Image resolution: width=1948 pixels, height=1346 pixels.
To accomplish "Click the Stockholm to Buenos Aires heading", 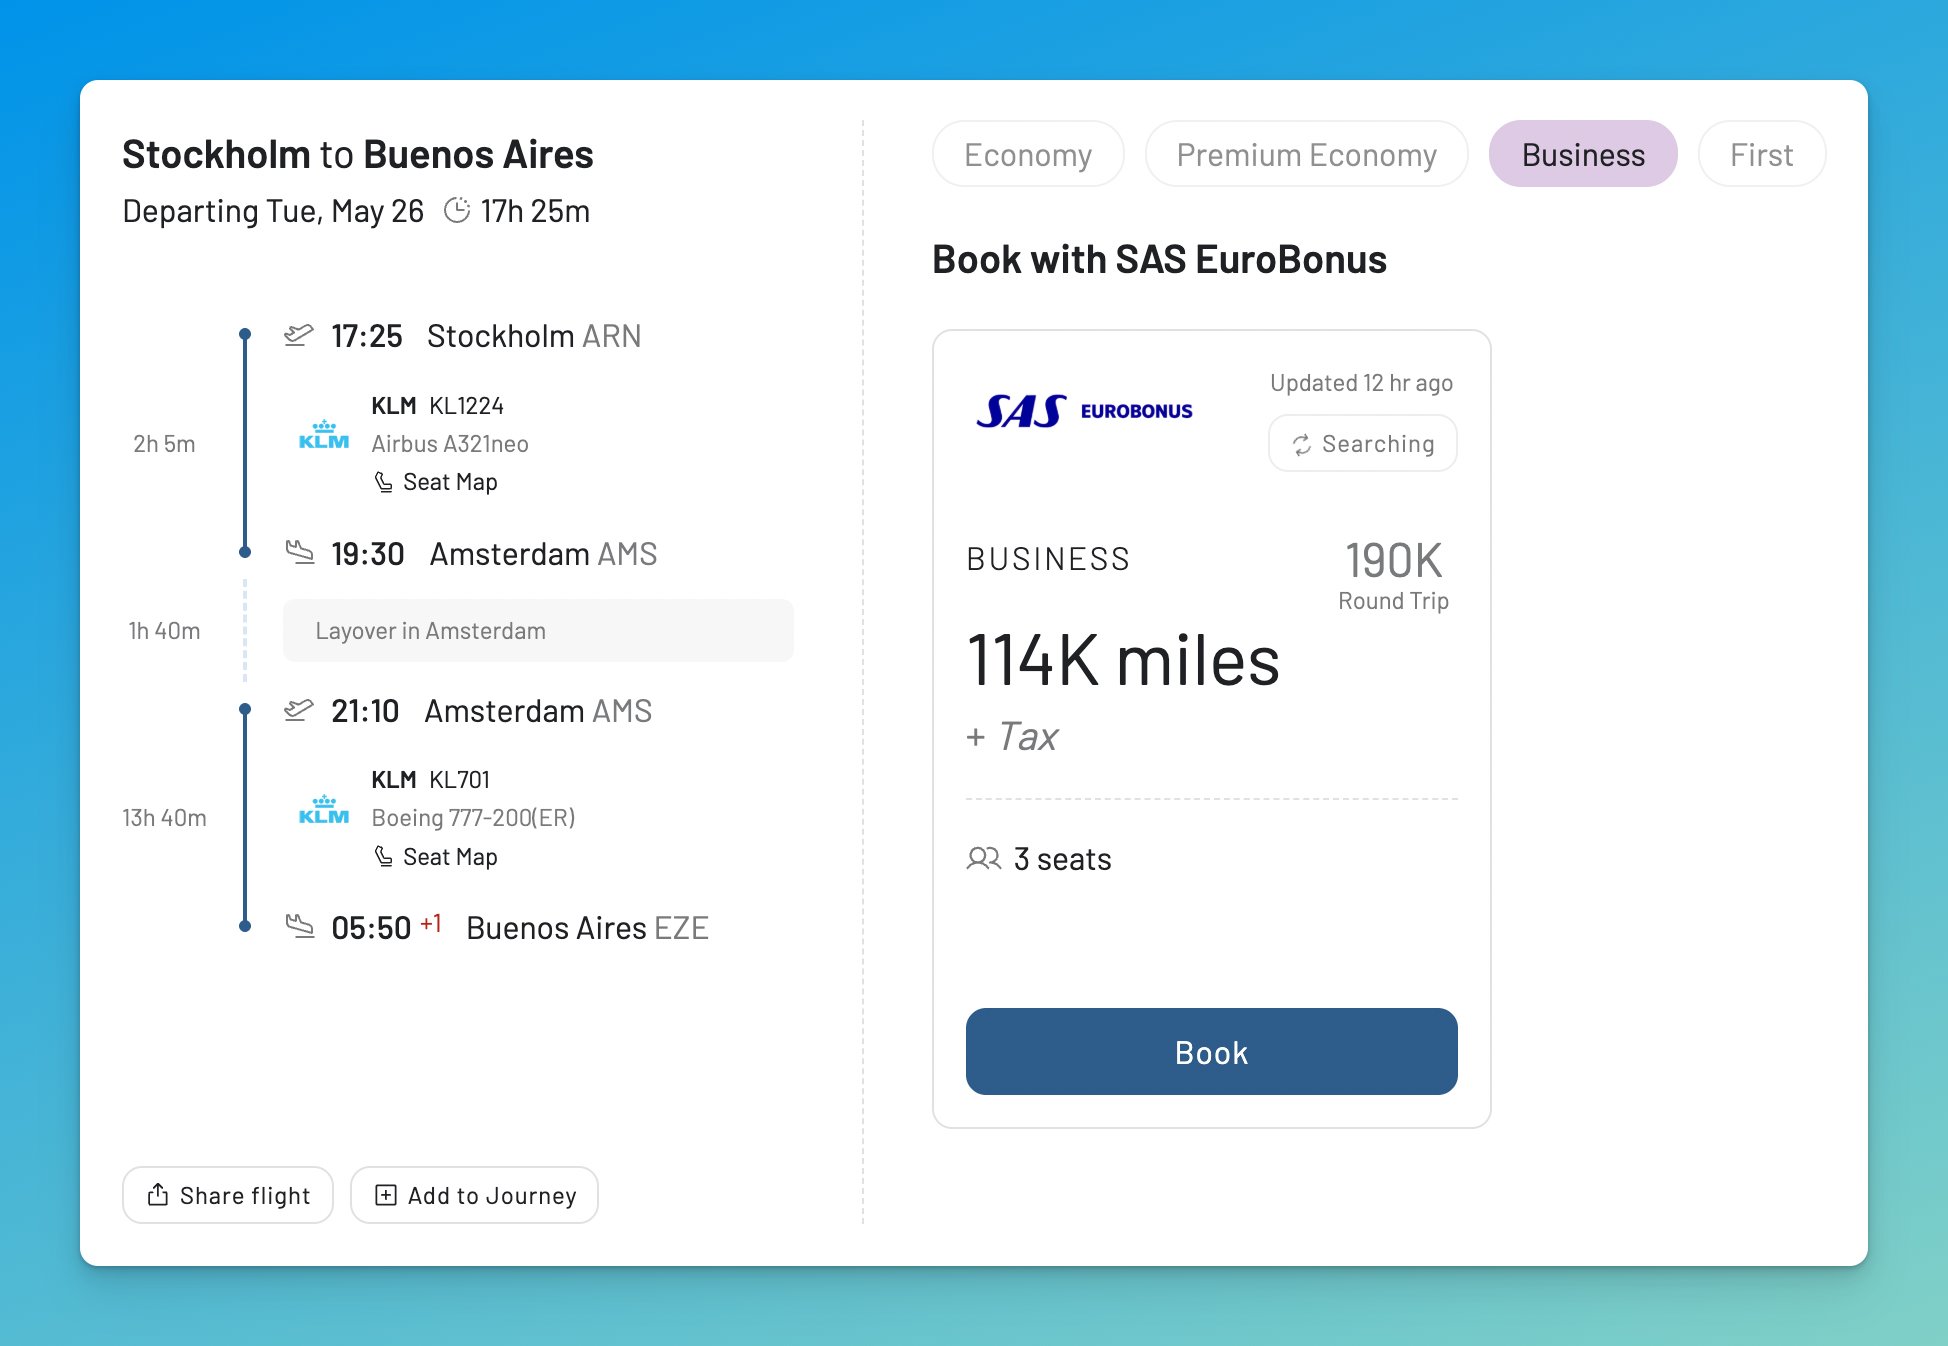I will (x=358, y=155).
